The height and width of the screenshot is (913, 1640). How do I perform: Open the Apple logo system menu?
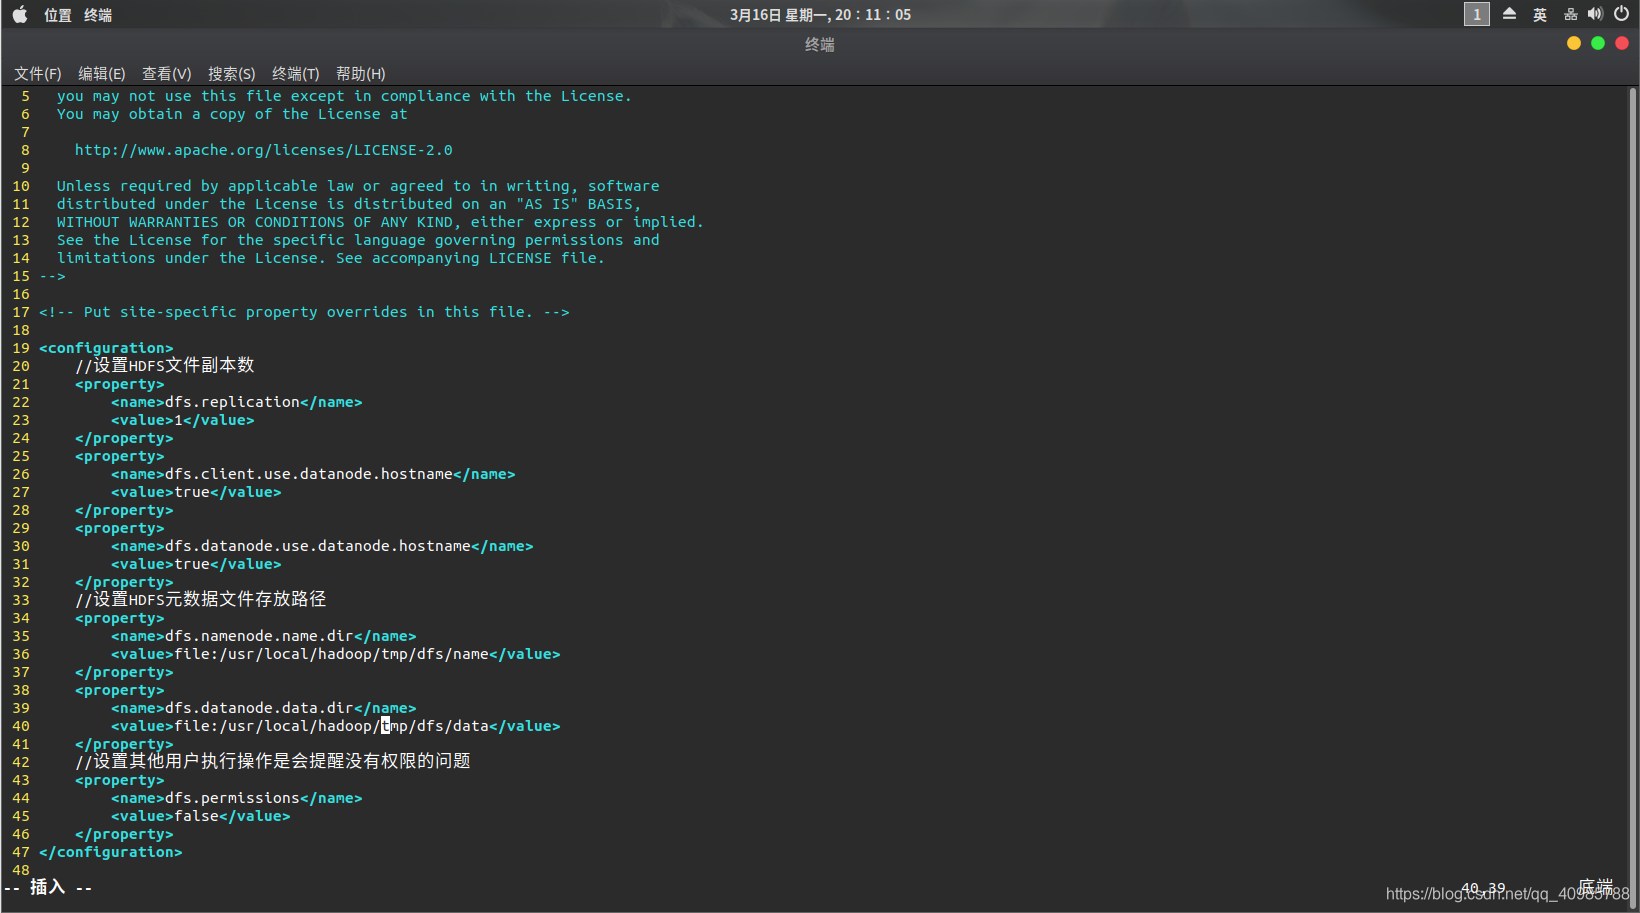pos(20,15)
